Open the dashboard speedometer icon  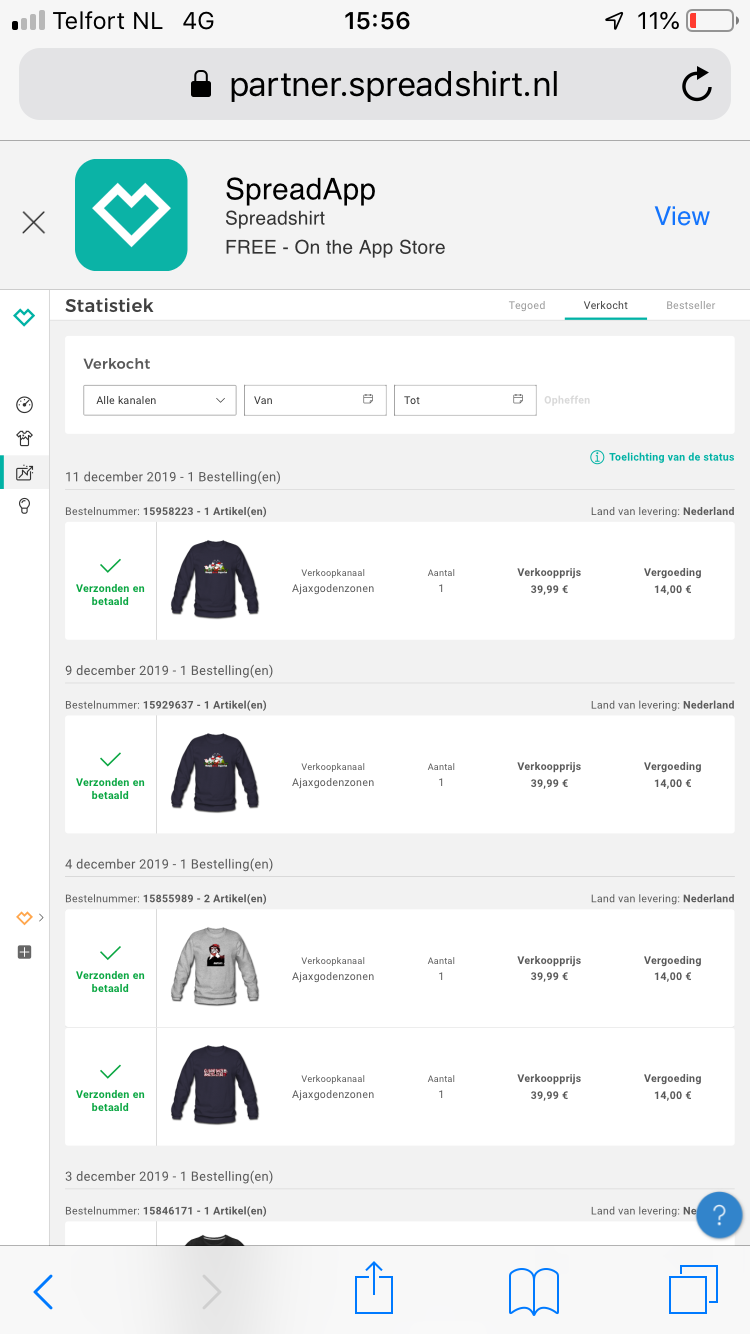pos(25,404)
